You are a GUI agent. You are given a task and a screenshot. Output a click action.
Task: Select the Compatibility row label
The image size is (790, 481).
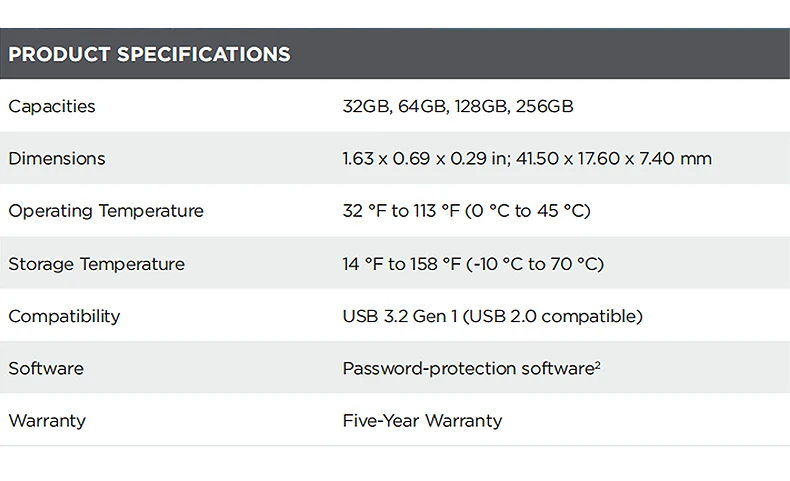point(64,316)
